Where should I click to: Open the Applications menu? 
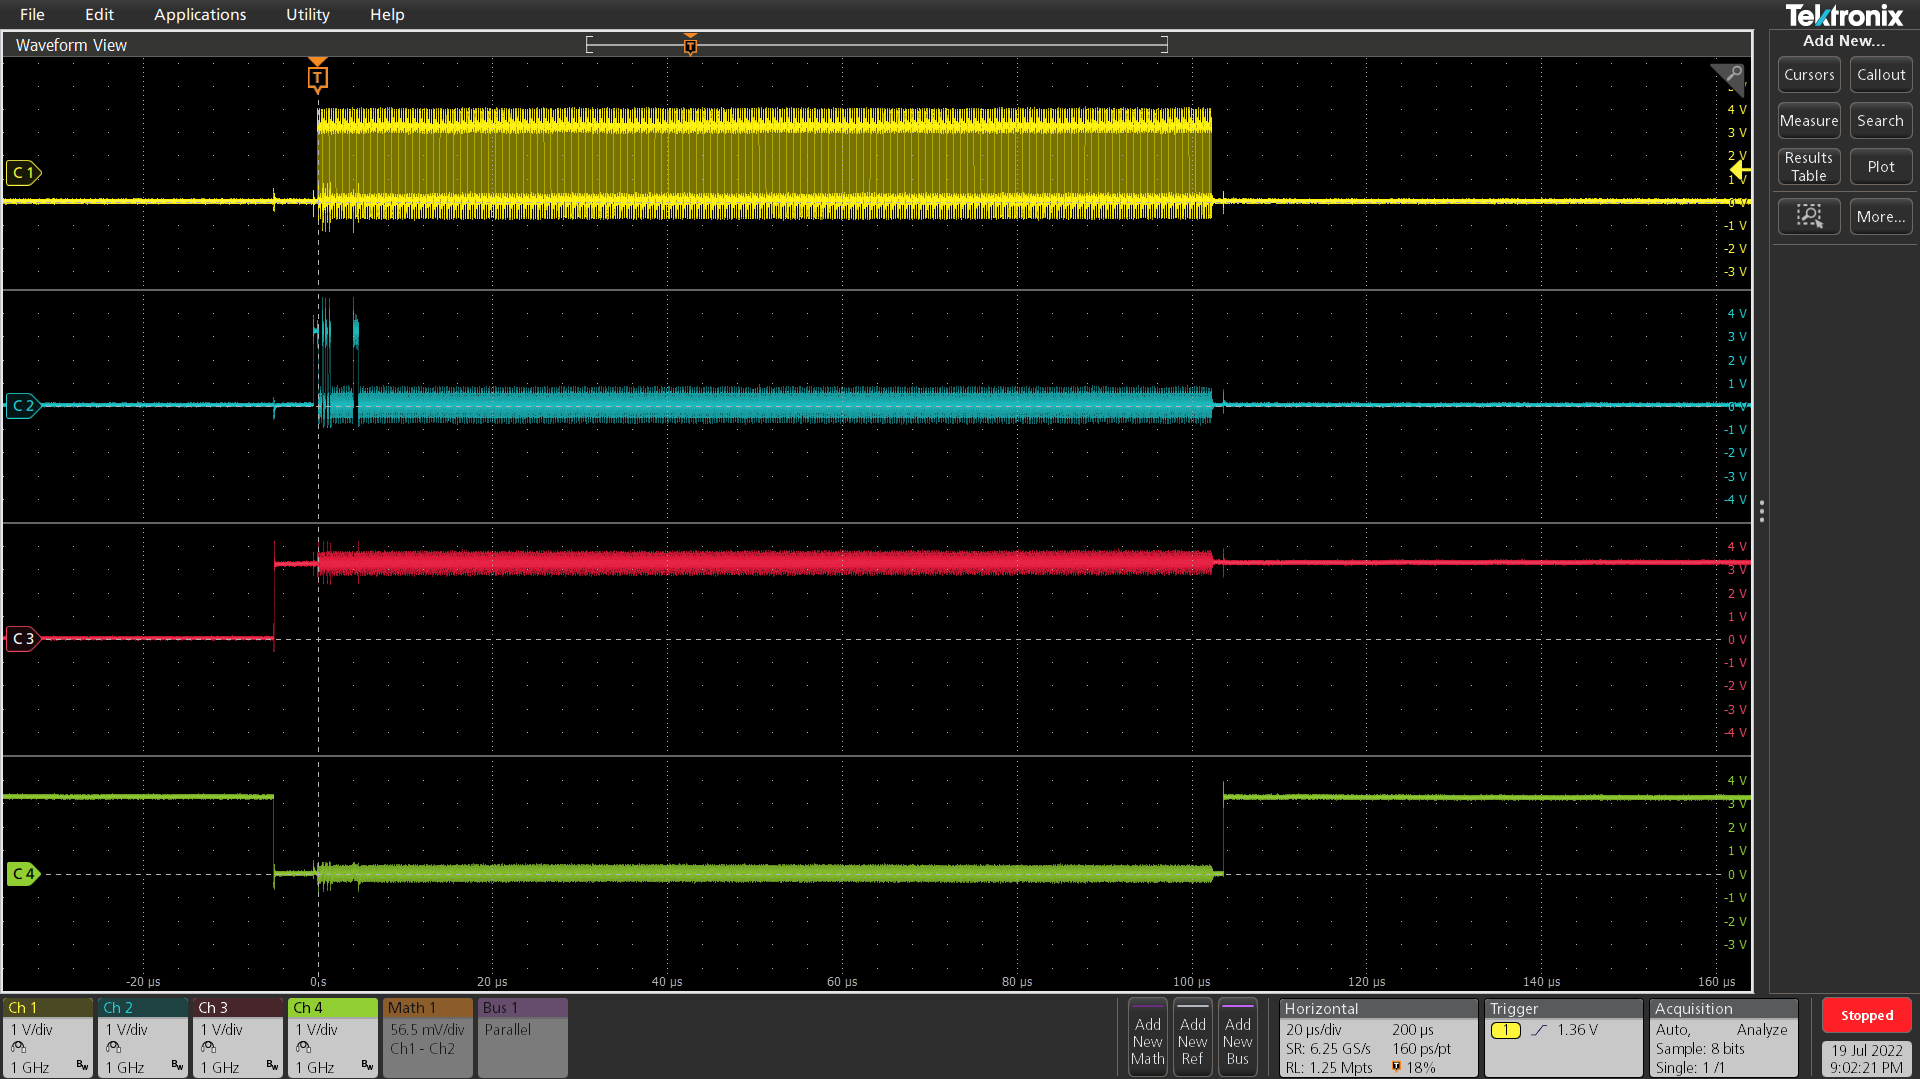pyautogui.click(x=200, y=14)
